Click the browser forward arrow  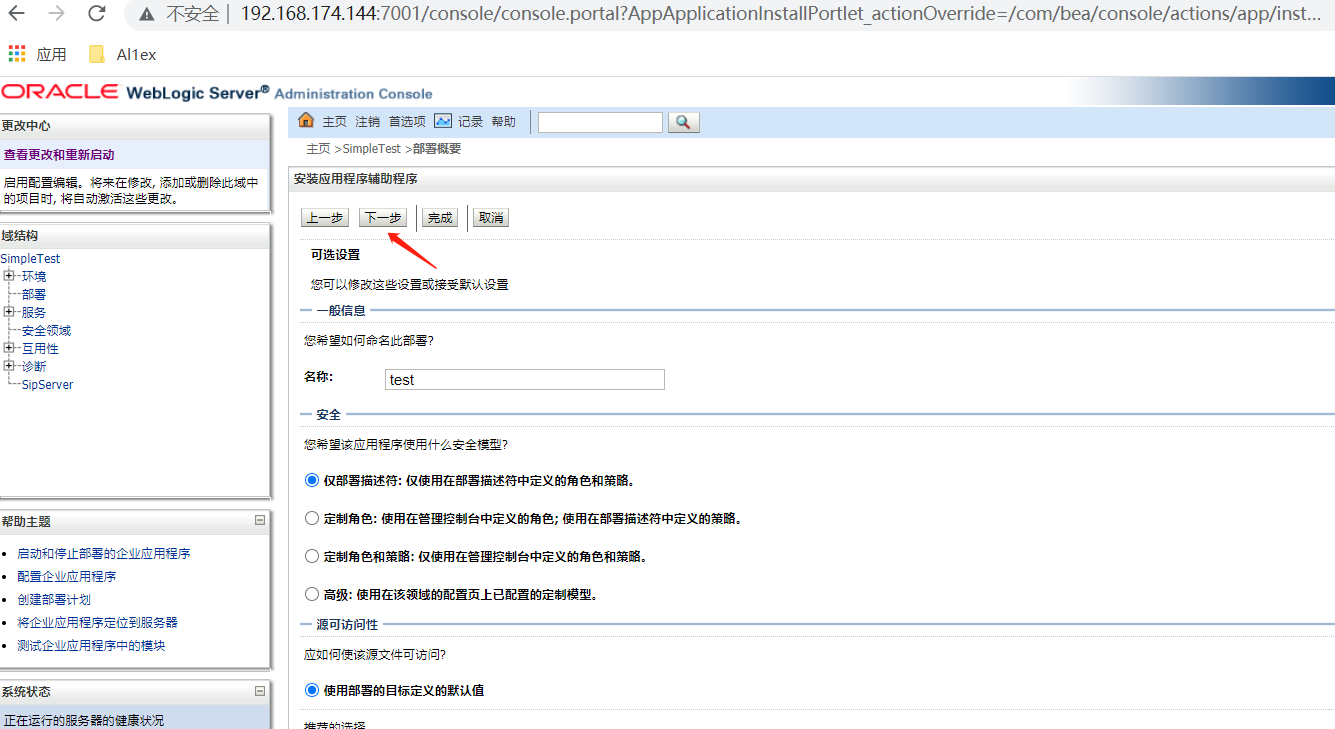(x=57, y=14)
